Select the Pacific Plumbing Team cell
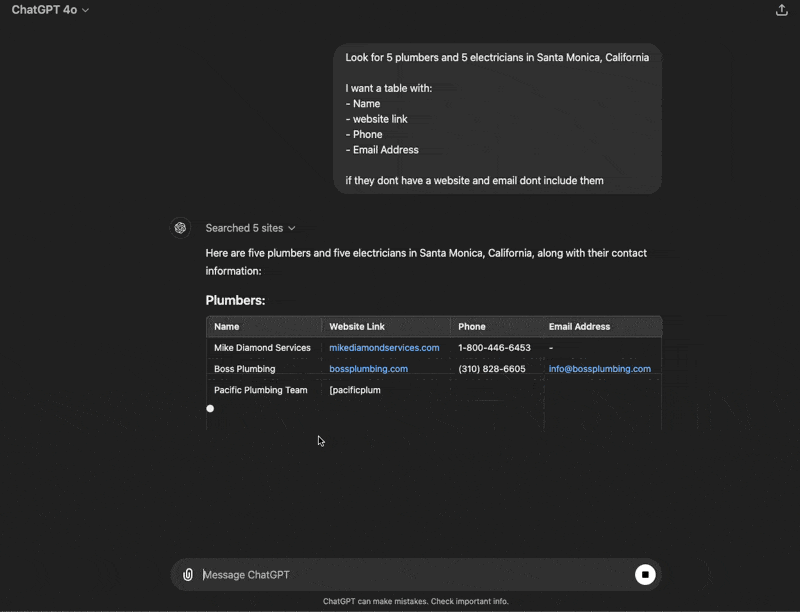 click(x=261, y=390)
